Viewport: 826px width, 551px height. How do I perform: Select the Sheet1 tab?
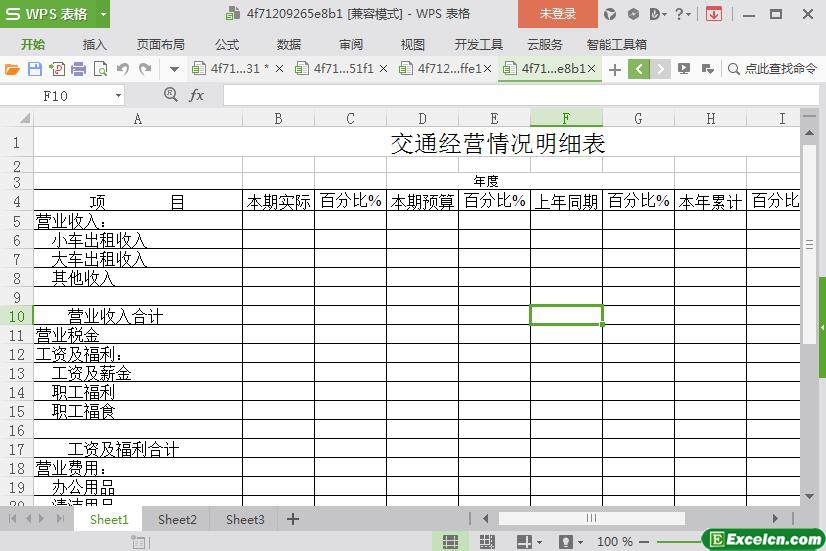tap(109, 520)
